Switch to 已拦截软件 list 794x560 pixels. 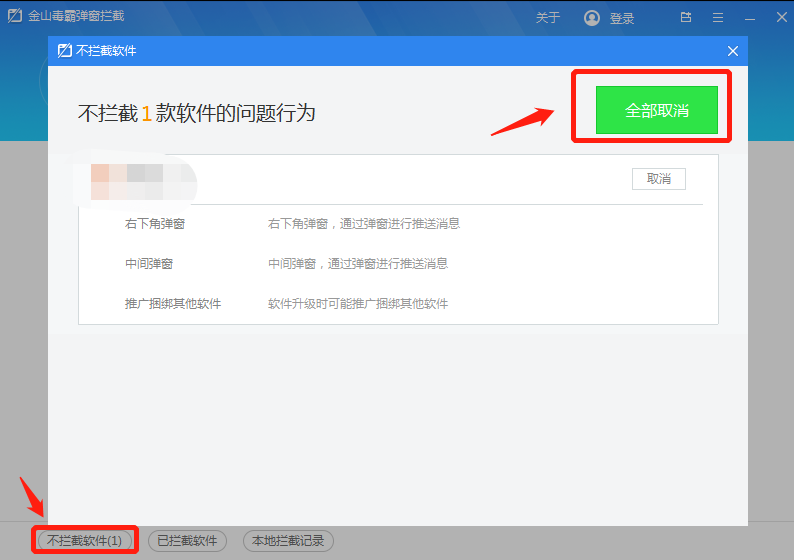pos(187,540)
